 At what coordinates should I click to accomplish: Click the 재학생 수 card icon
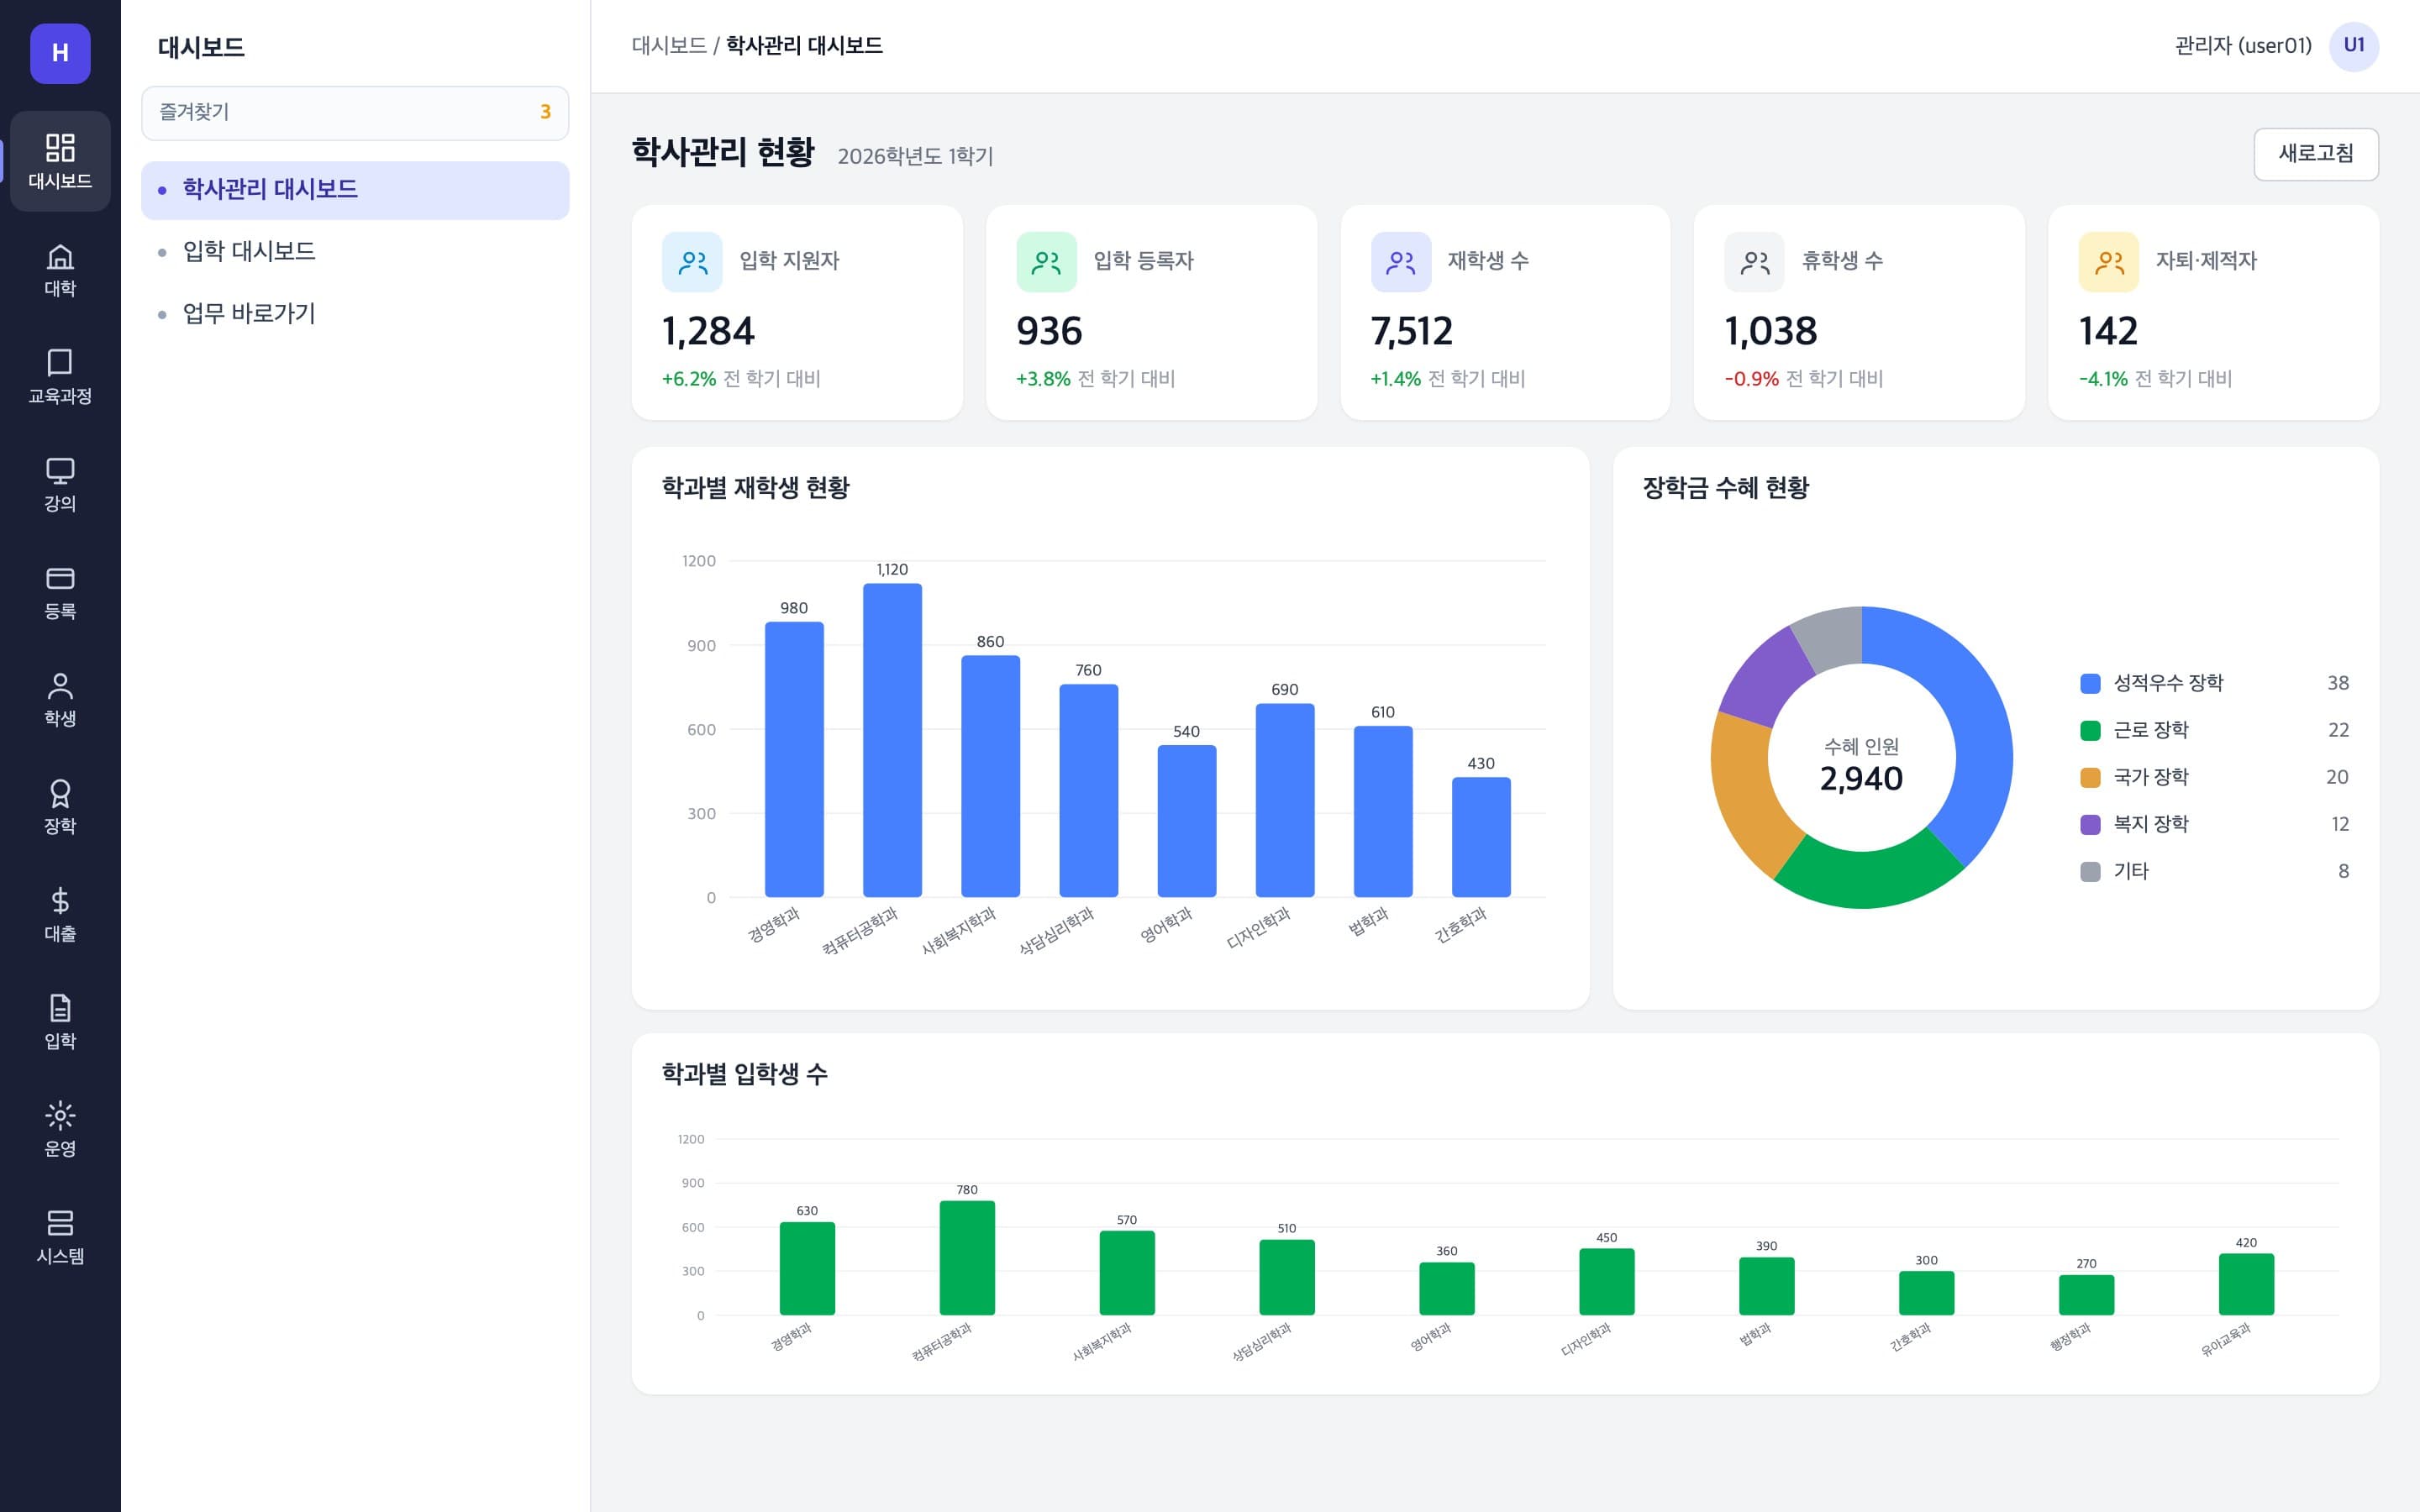click(1401, 262)
